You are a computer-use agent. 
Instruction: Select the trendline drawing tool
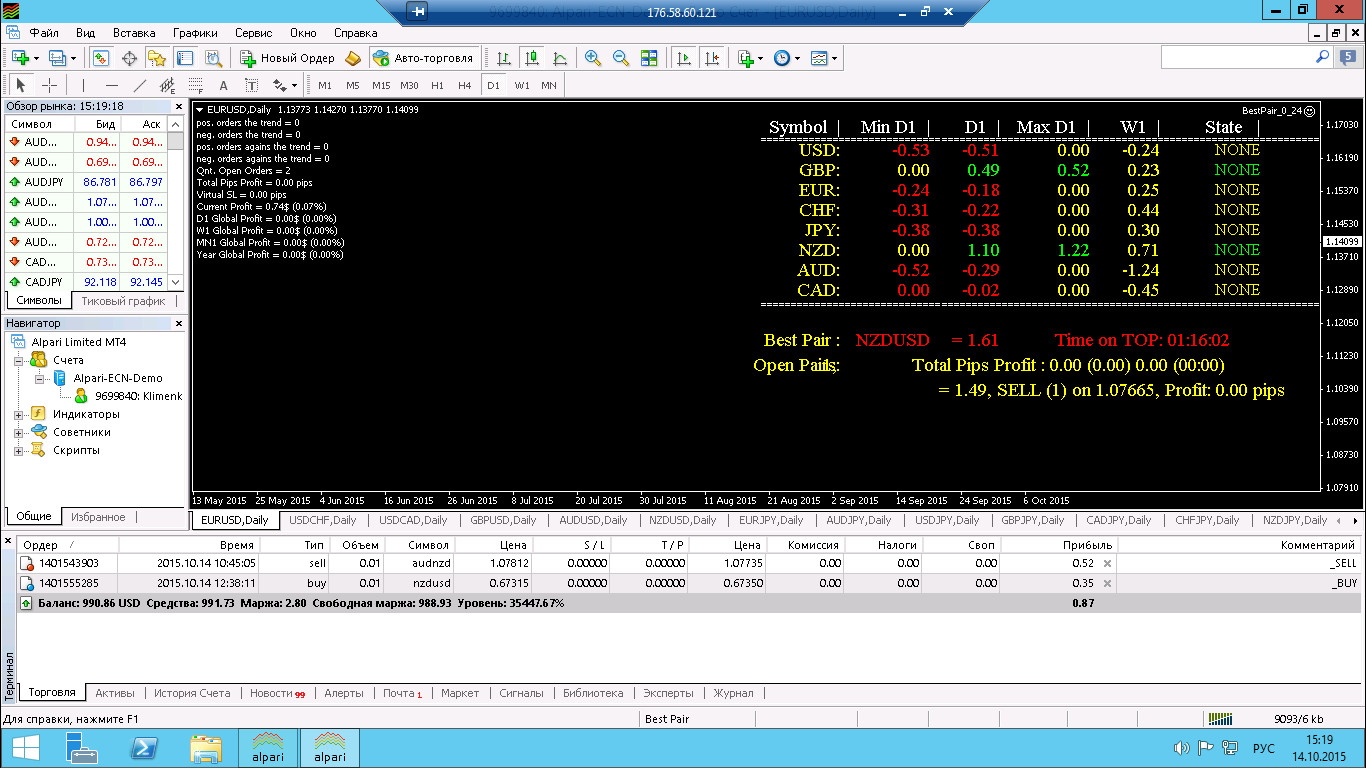pos(139,86)
